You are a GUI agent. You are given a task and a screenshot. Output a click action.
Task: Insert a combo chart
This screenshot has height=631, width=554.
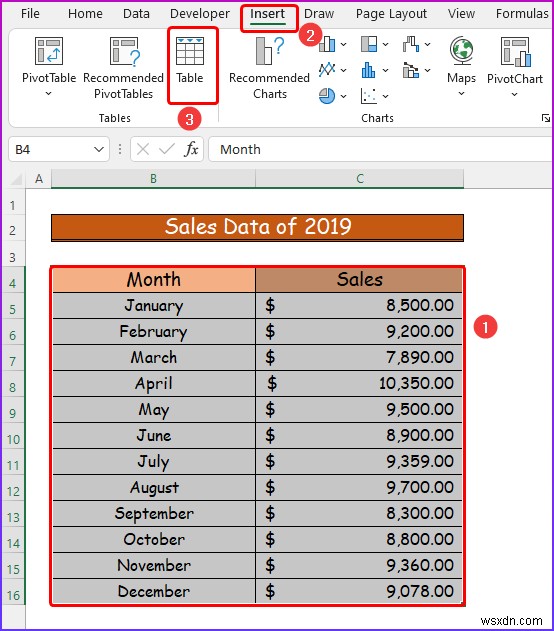coord(411,70)
